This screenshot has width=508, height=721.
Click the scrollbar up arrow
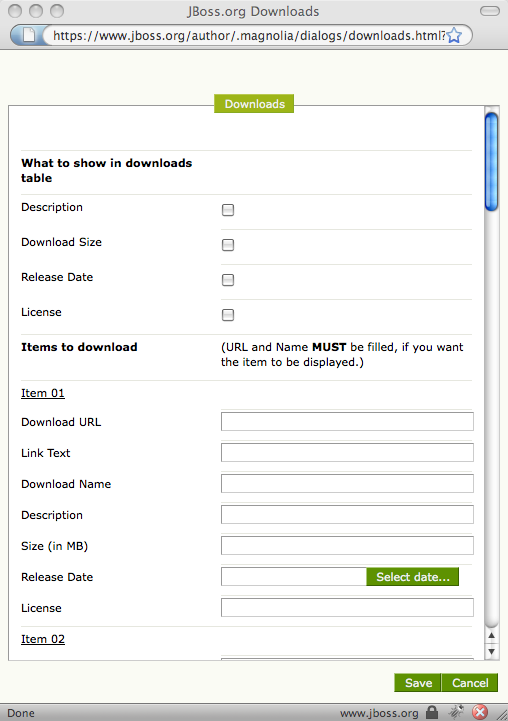[x=491, y=635]
